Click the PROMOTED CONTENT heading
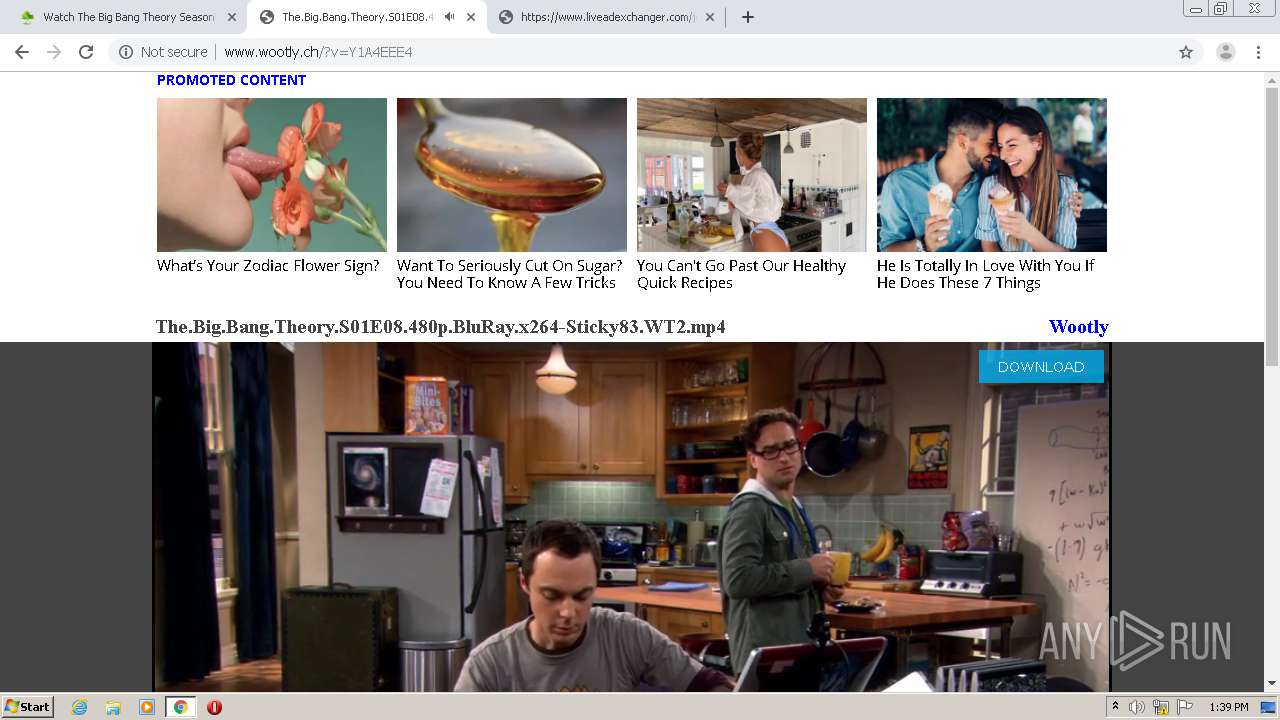 coord(231,80)
